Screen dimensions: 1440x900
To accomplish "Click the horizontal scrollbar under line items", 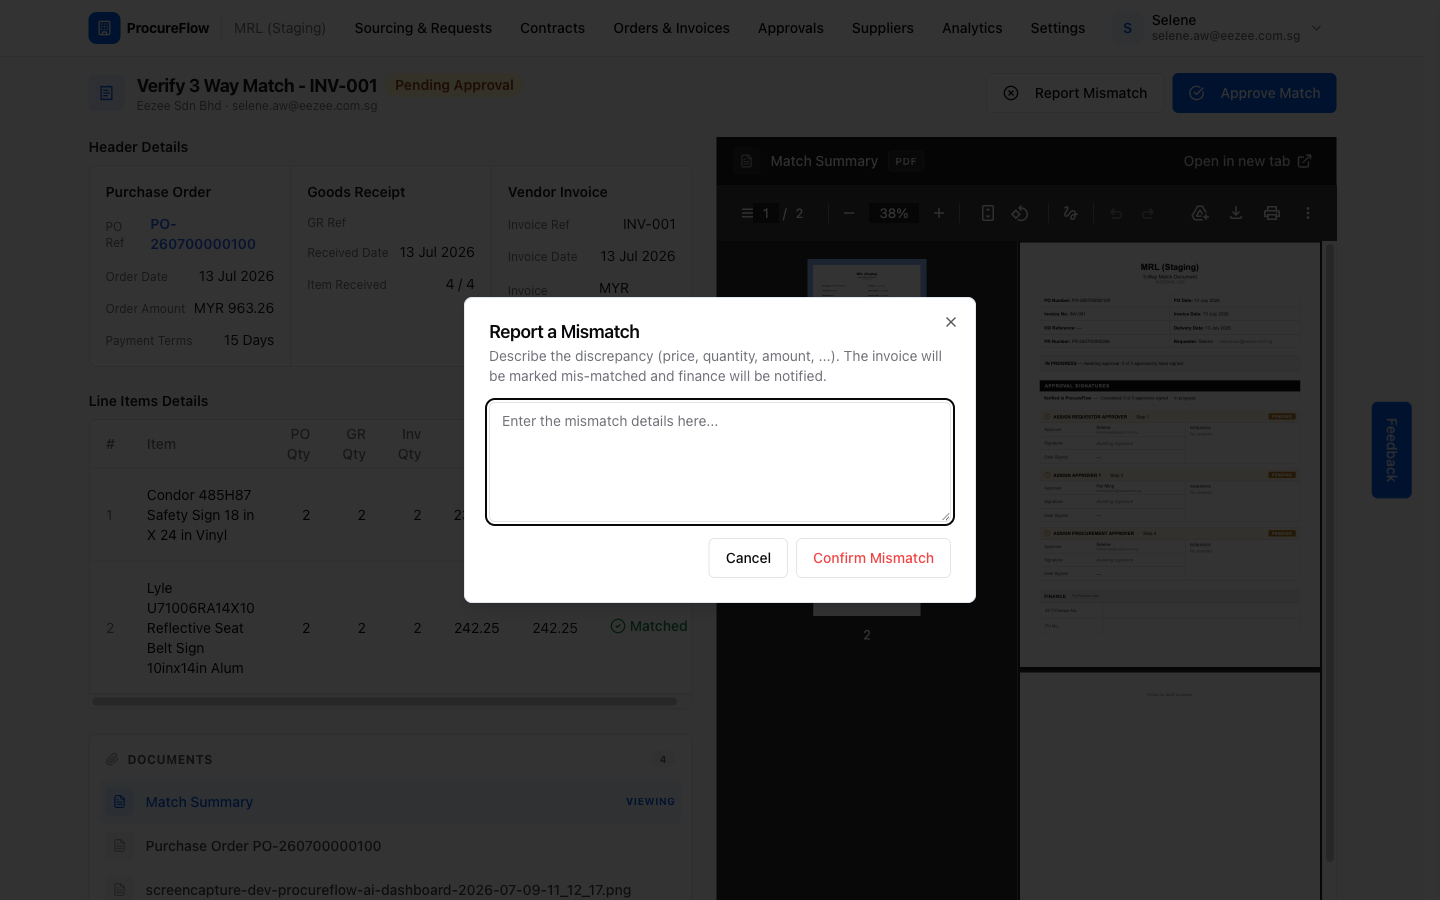I will [x=385, y=701].
